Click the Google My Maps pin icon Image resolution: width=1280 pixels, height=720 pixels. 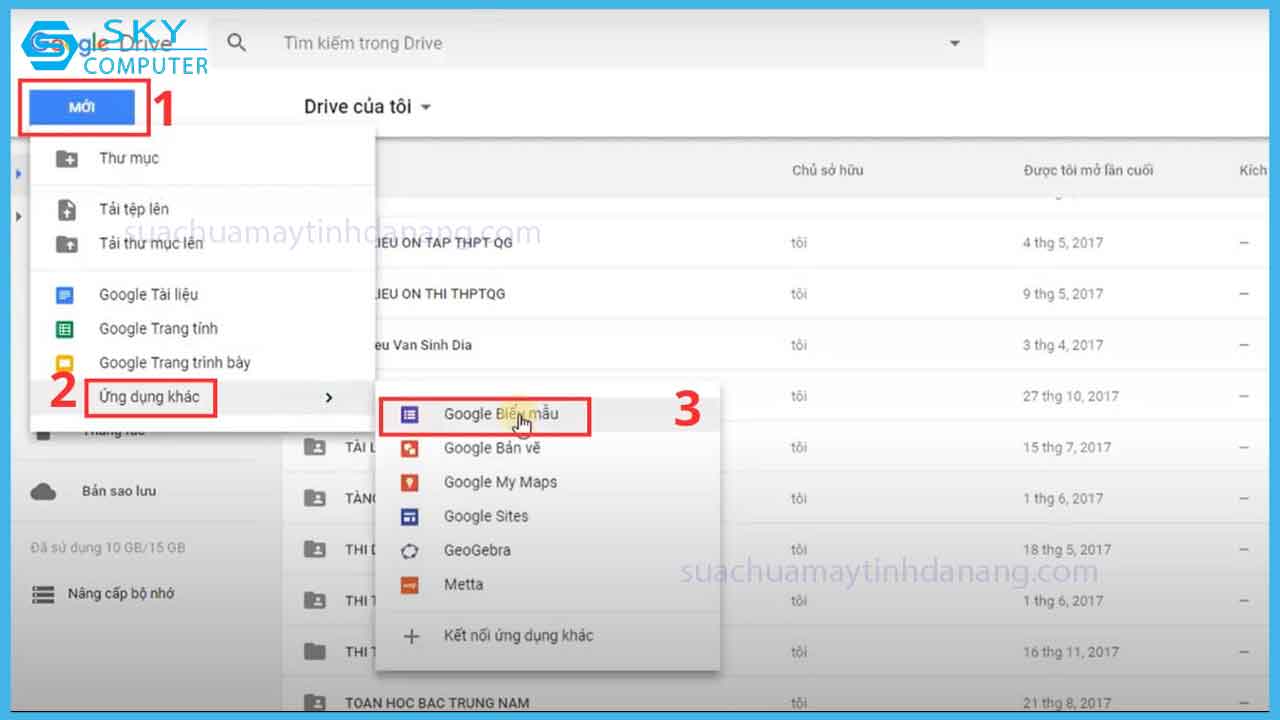(x=409, y=482)
